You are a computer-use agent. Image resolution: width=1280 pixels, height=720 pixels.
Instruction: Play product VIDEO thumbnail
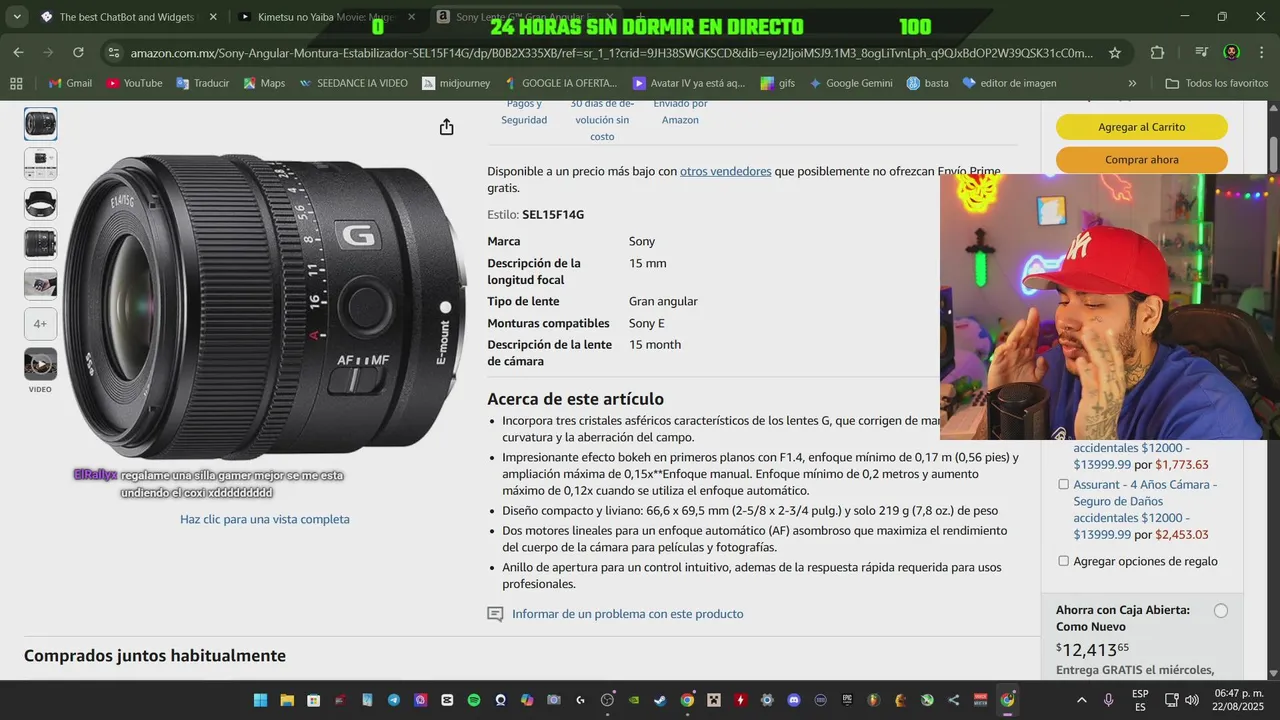(x=40, y=364)
